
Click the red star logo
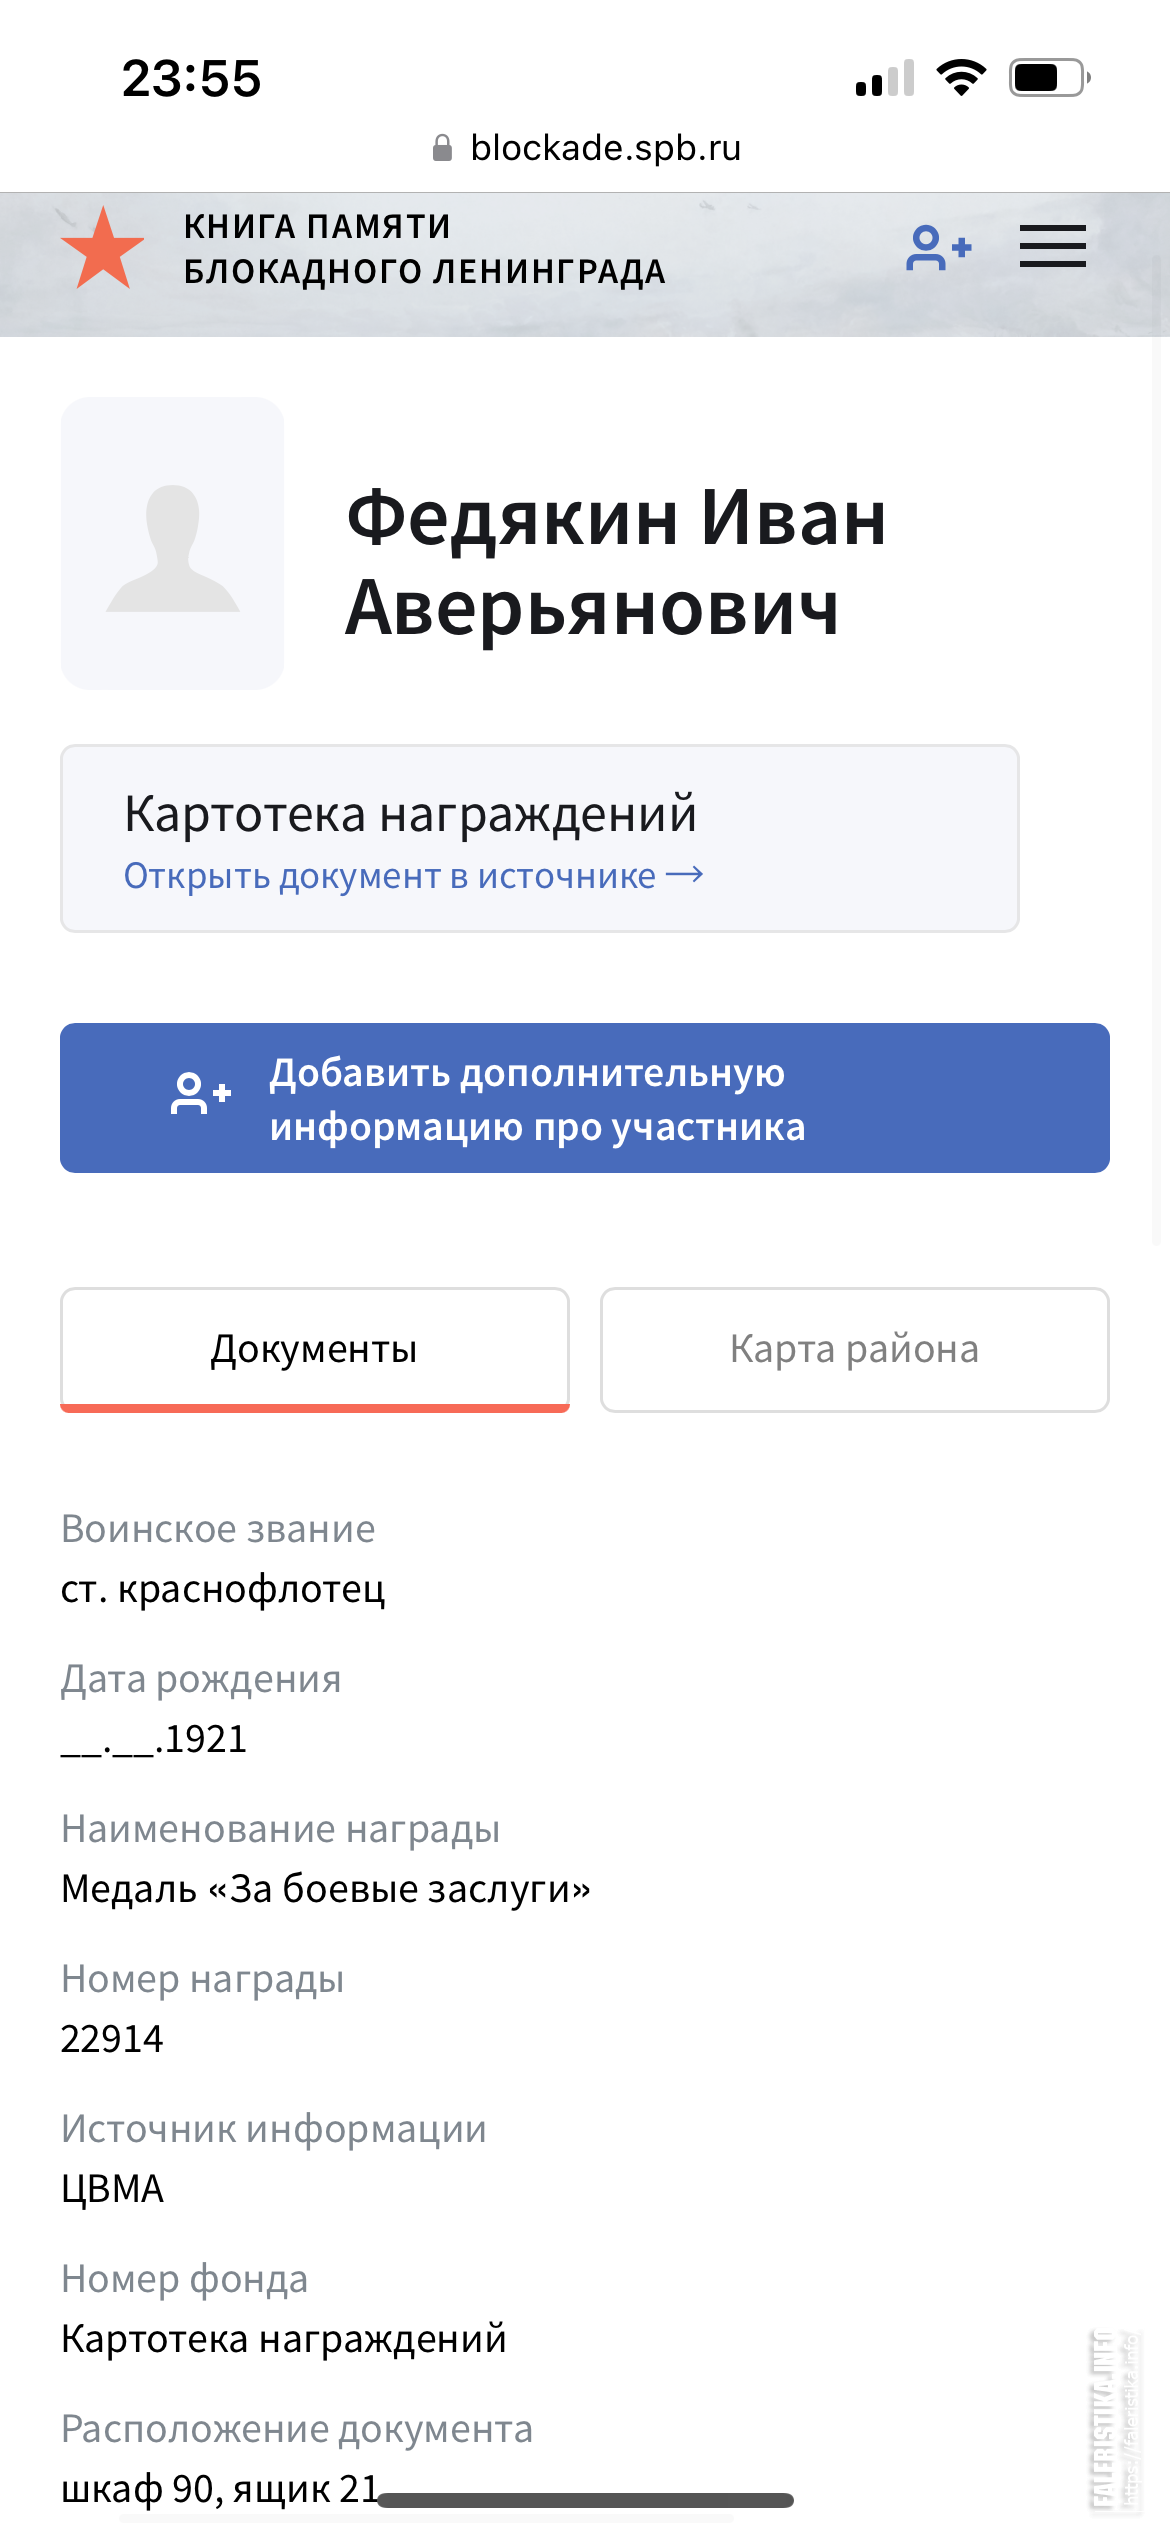[x=102, y=249]
